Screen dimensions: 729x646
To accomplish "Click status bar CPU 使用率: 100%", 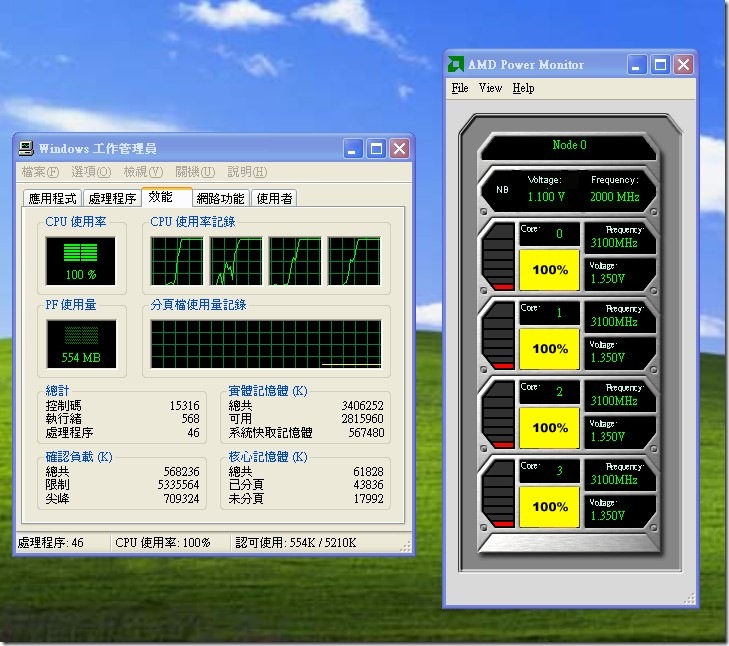I will [163, 543].
